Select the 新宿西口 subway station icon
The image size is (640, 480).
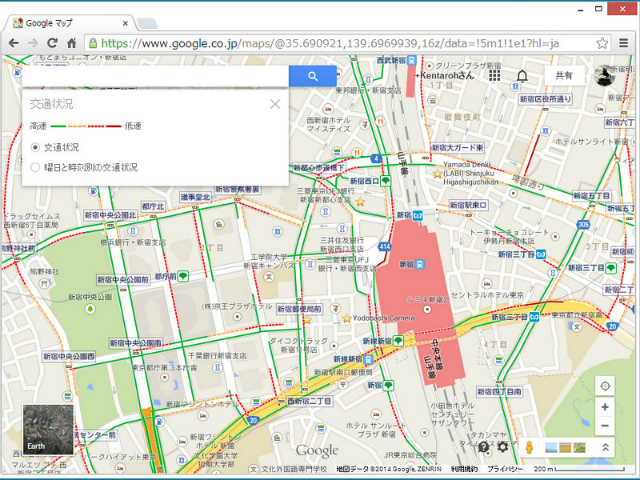[x=385, y=180]
